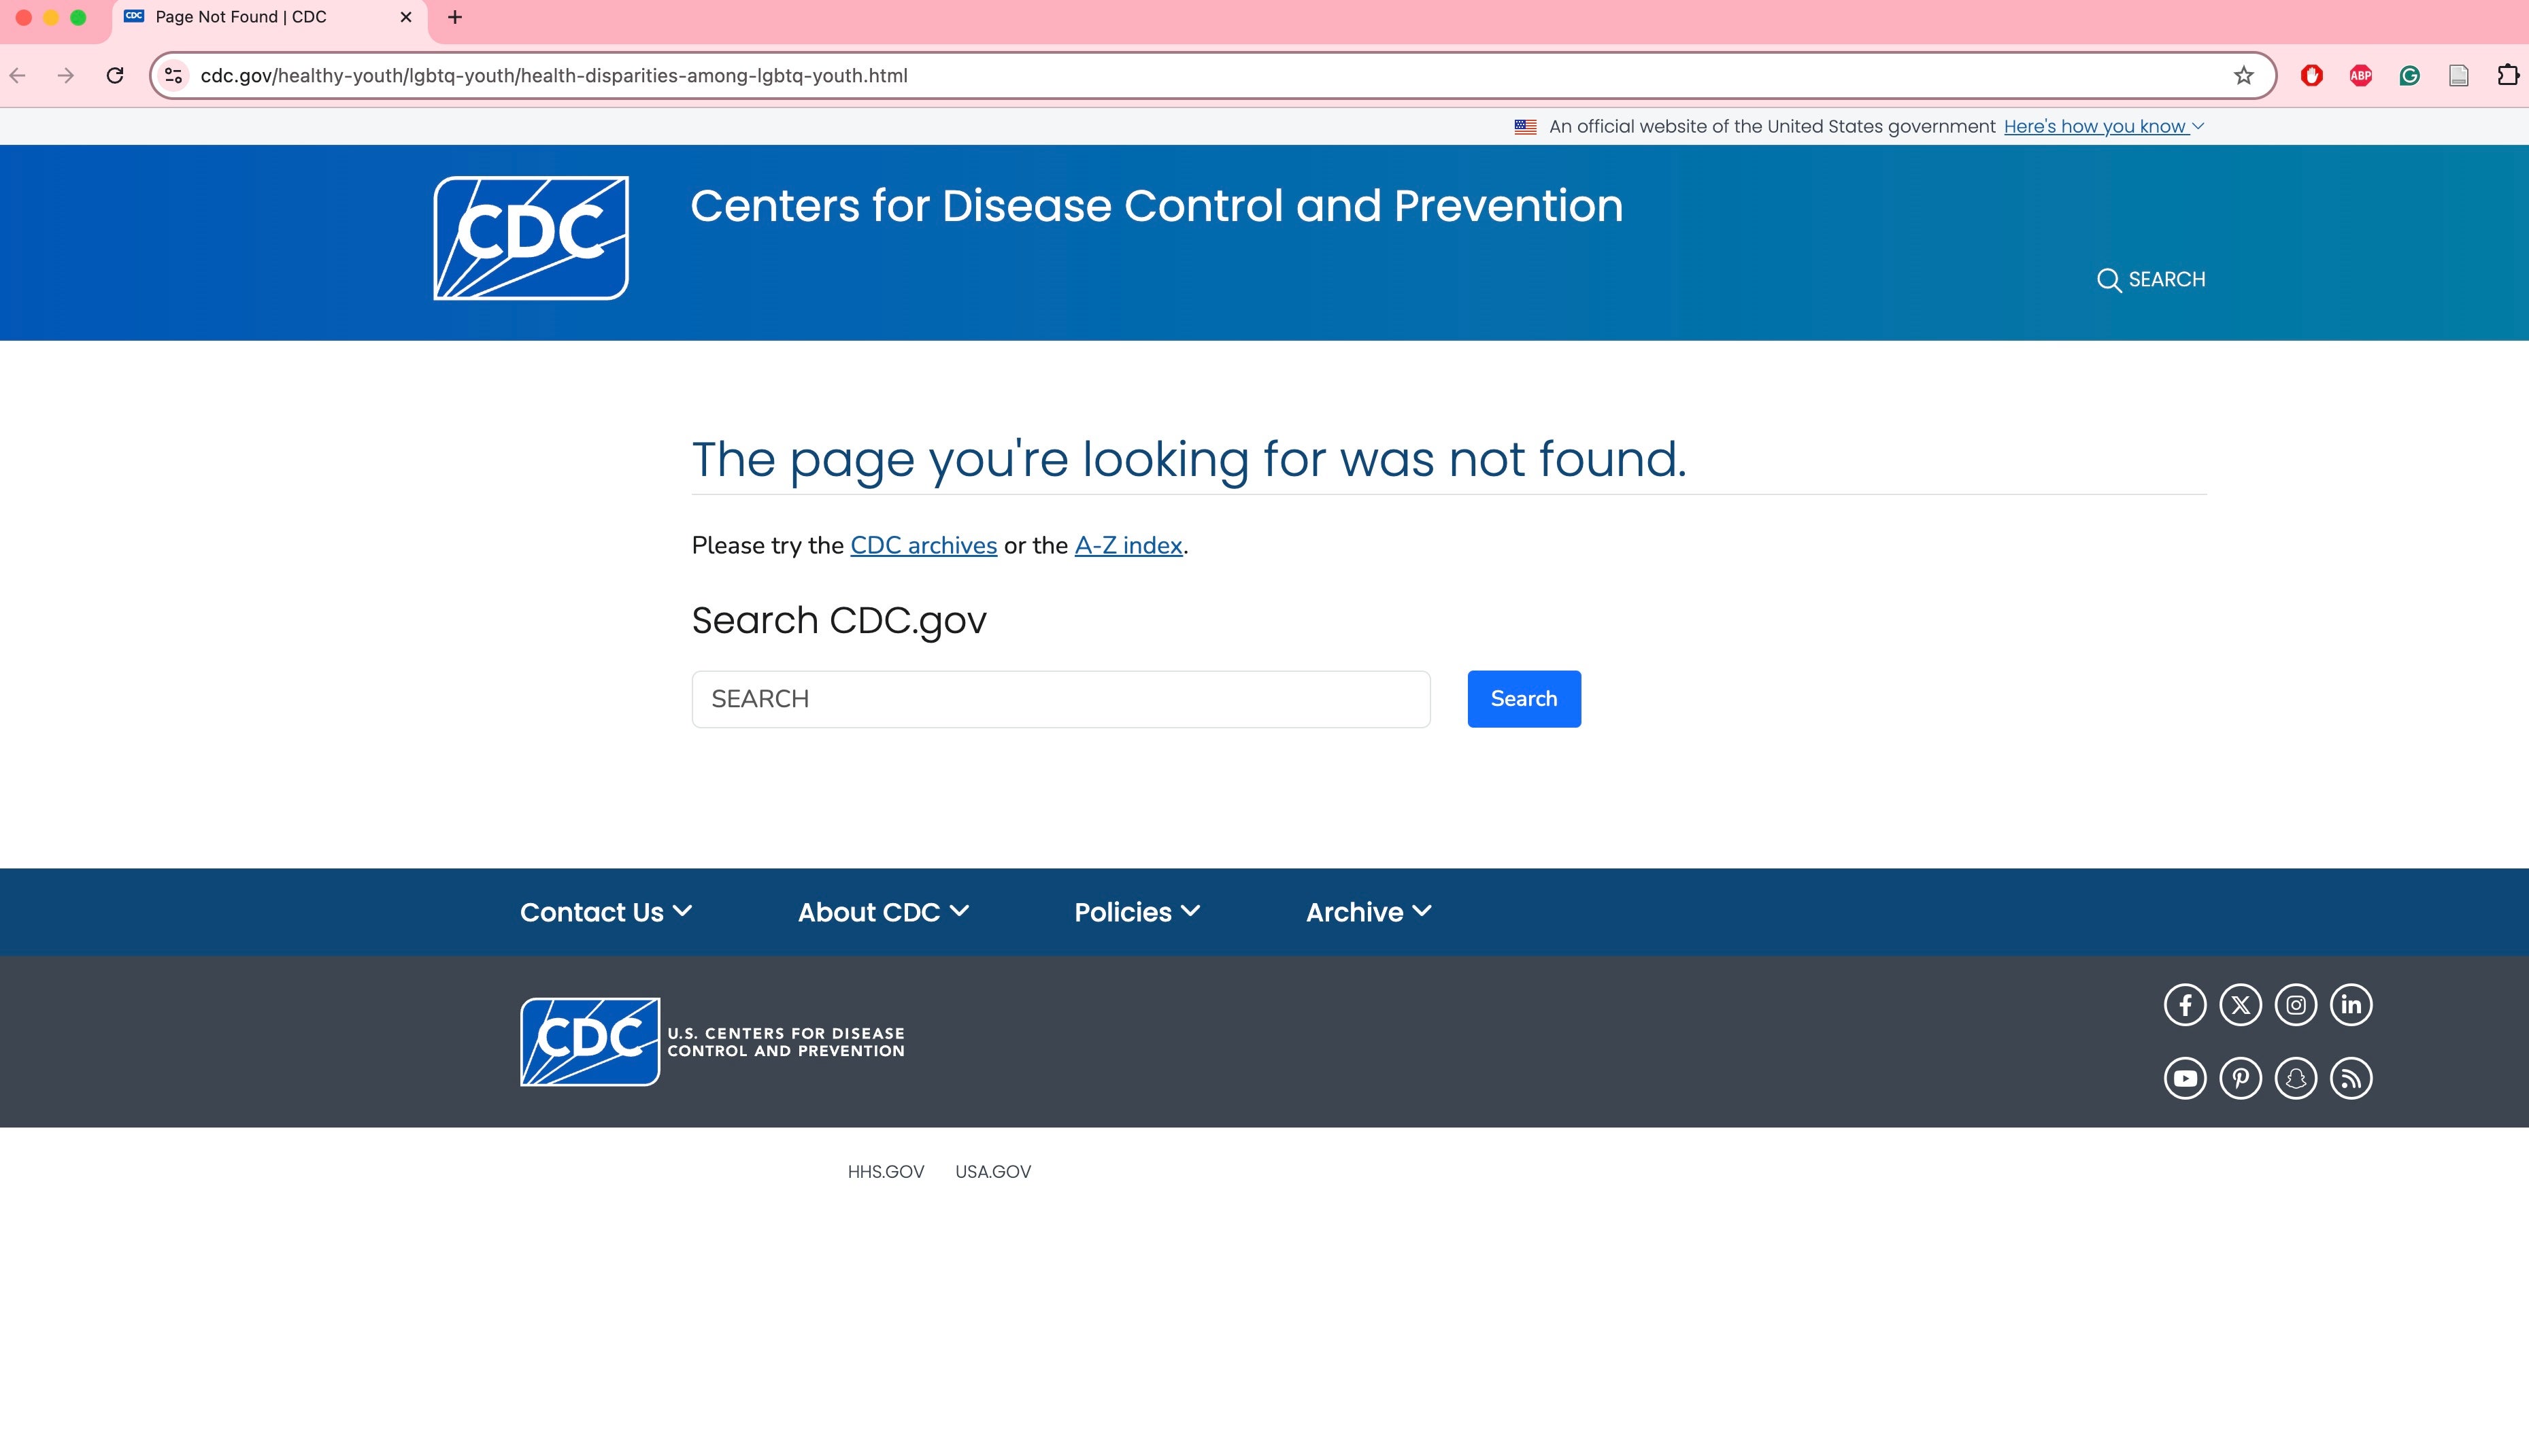The image size is (2529, 1456).
Task: Open the gray document extension icon
Action: [2459, 76]
